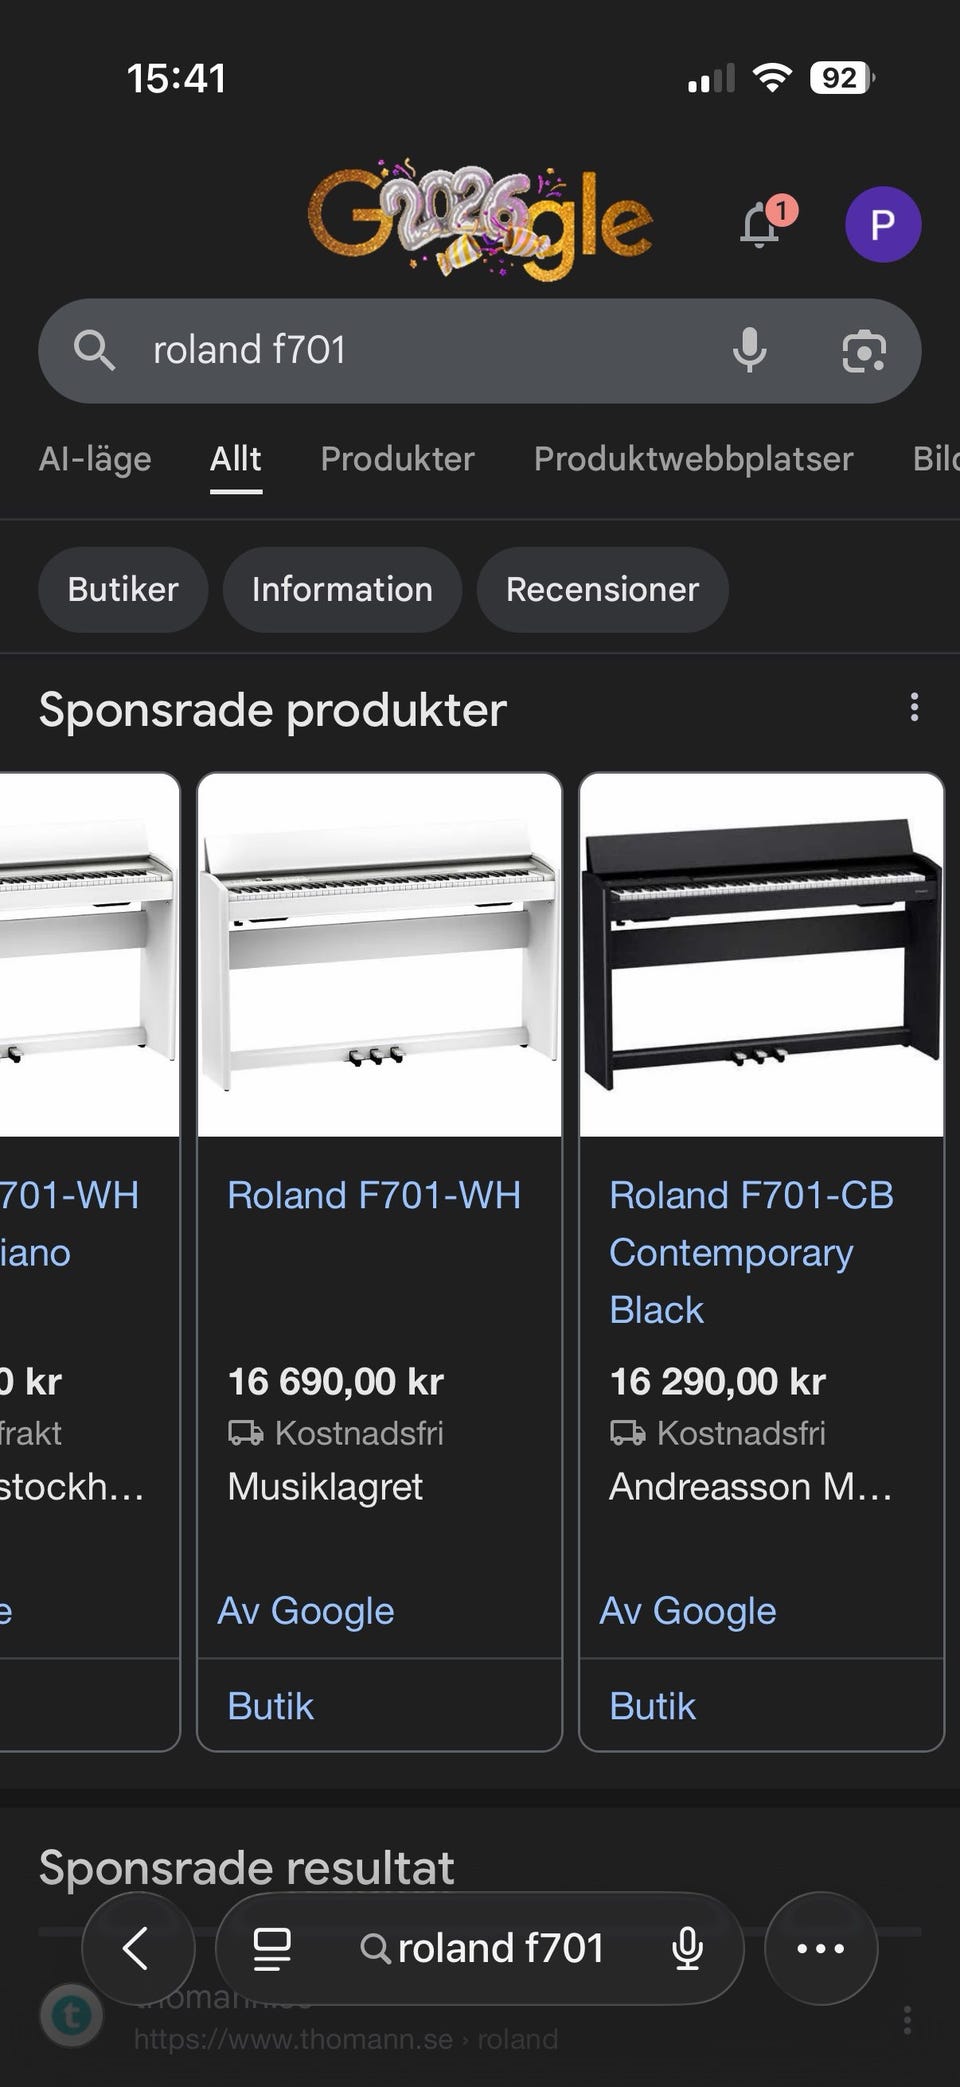The image size is (960, 2087).
Task: Select the Information filter chip
Action: pos(342,589)
